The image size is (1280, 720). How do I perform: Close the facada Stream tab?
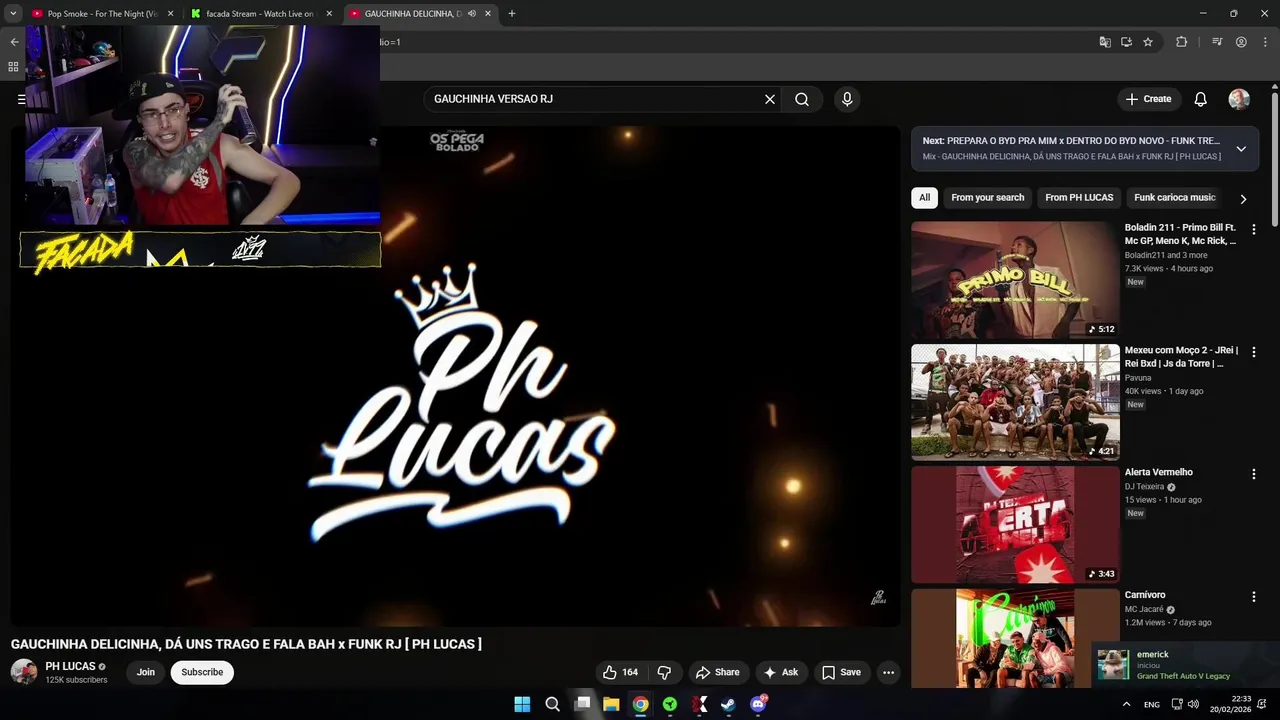click(329, 14)
